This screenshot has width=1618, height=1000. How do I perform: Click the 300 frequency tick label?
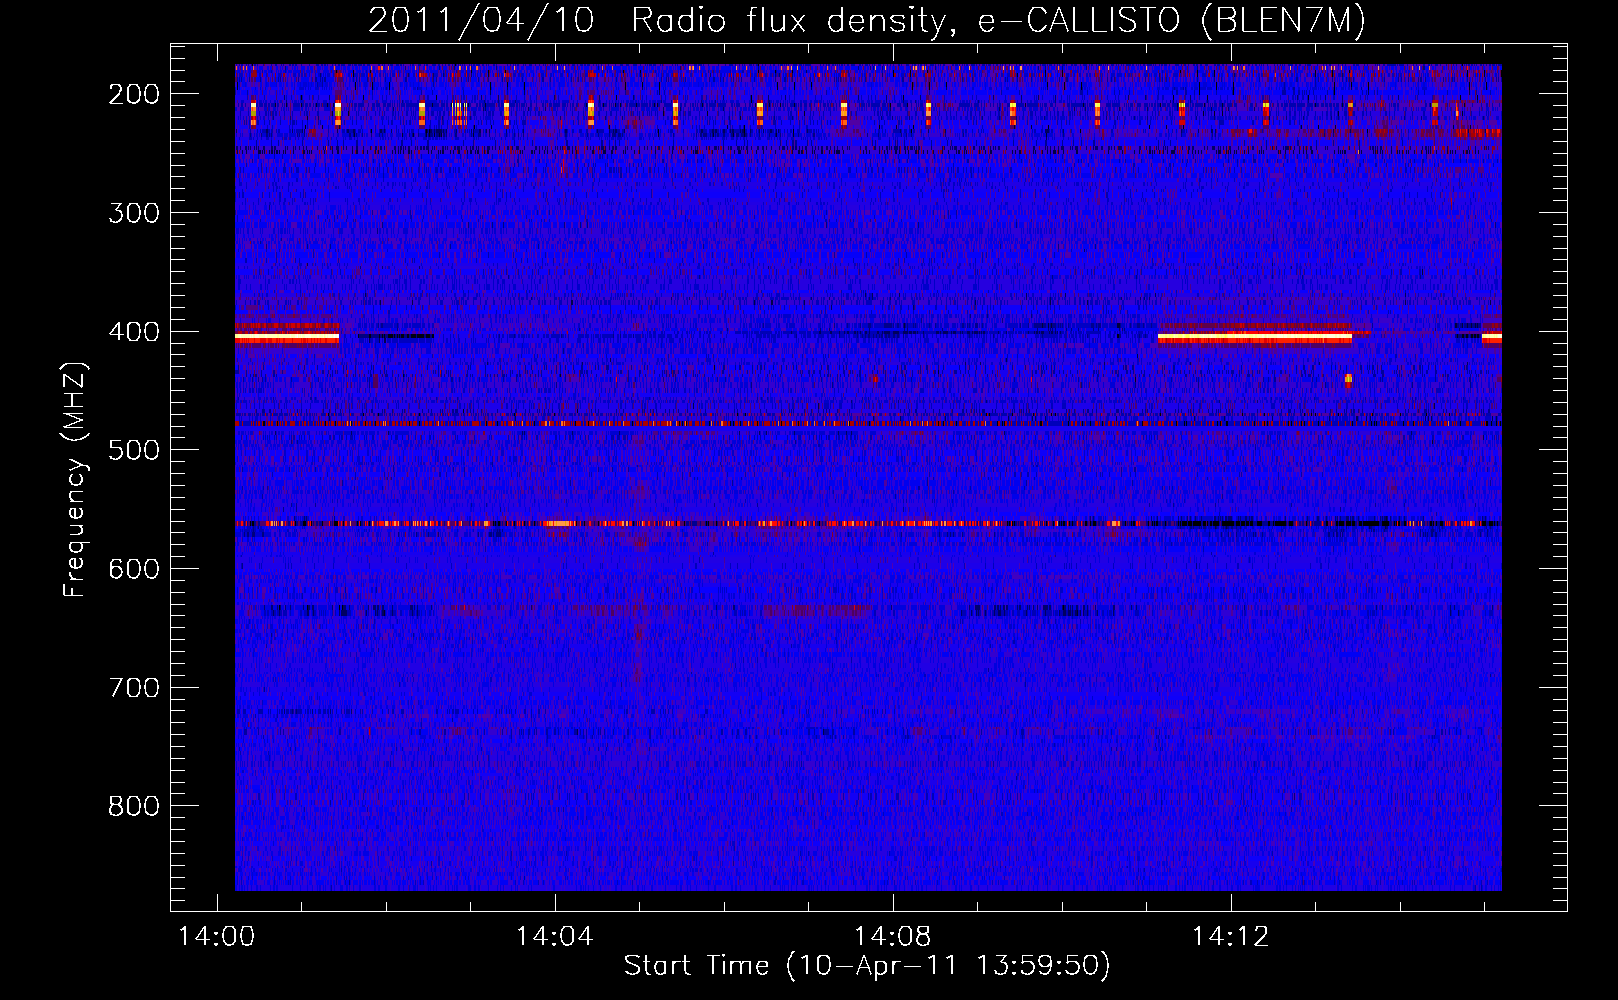click(x=133, y=213)
